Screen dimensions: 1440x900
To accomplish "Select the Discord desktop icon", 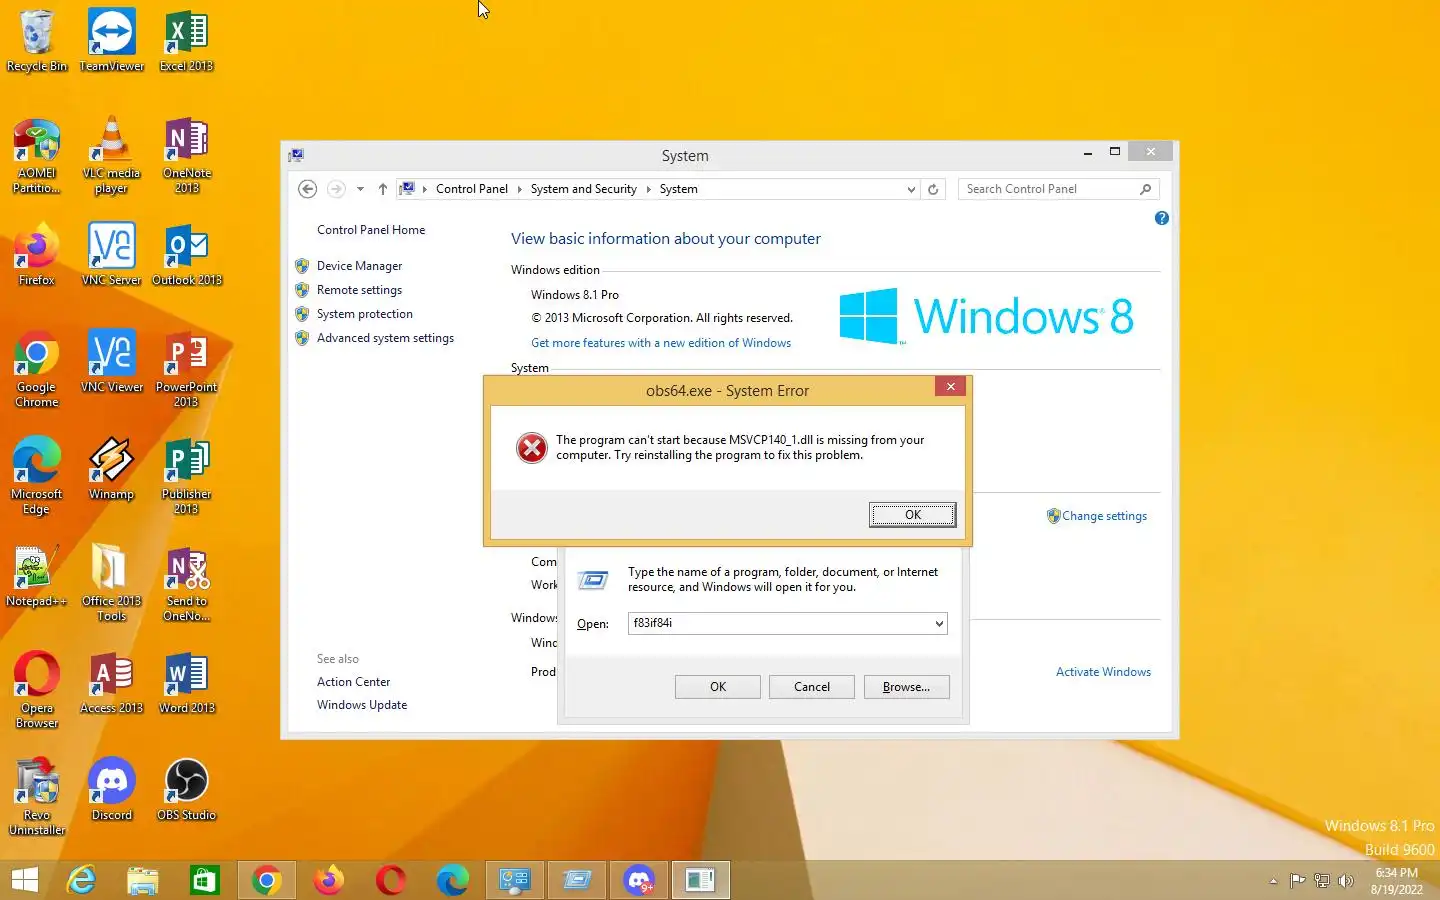I will click(x=111, y=790).
